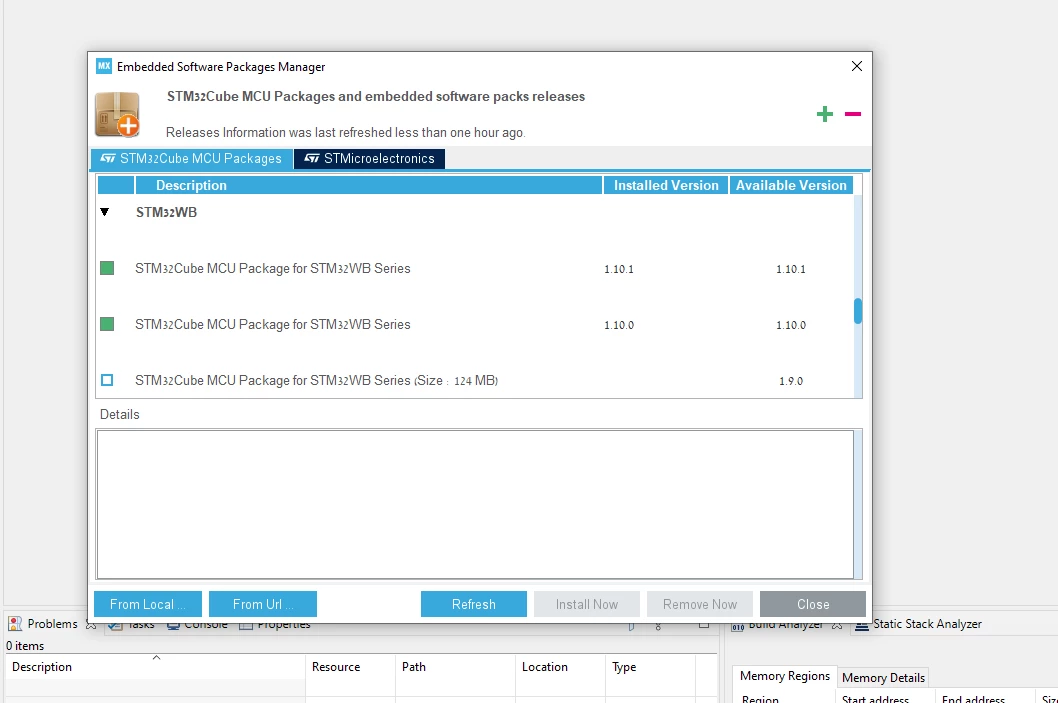Open the Static Stack Analyzer tab

coord(918,624)
